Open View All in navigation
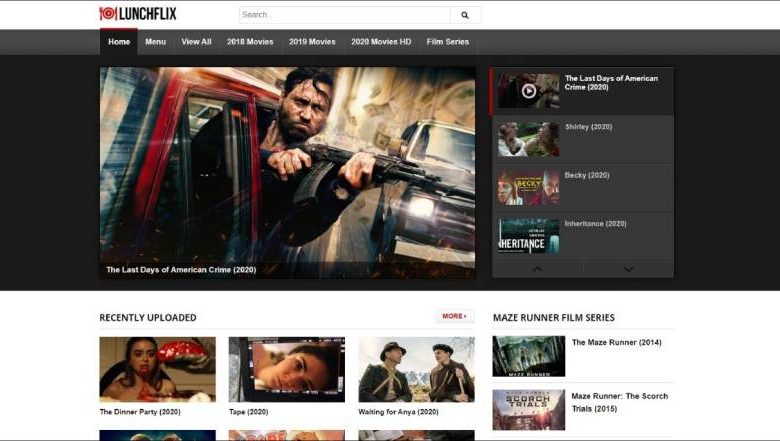Image resolution: width=780 pixels, height=441 pixels. 196,42
